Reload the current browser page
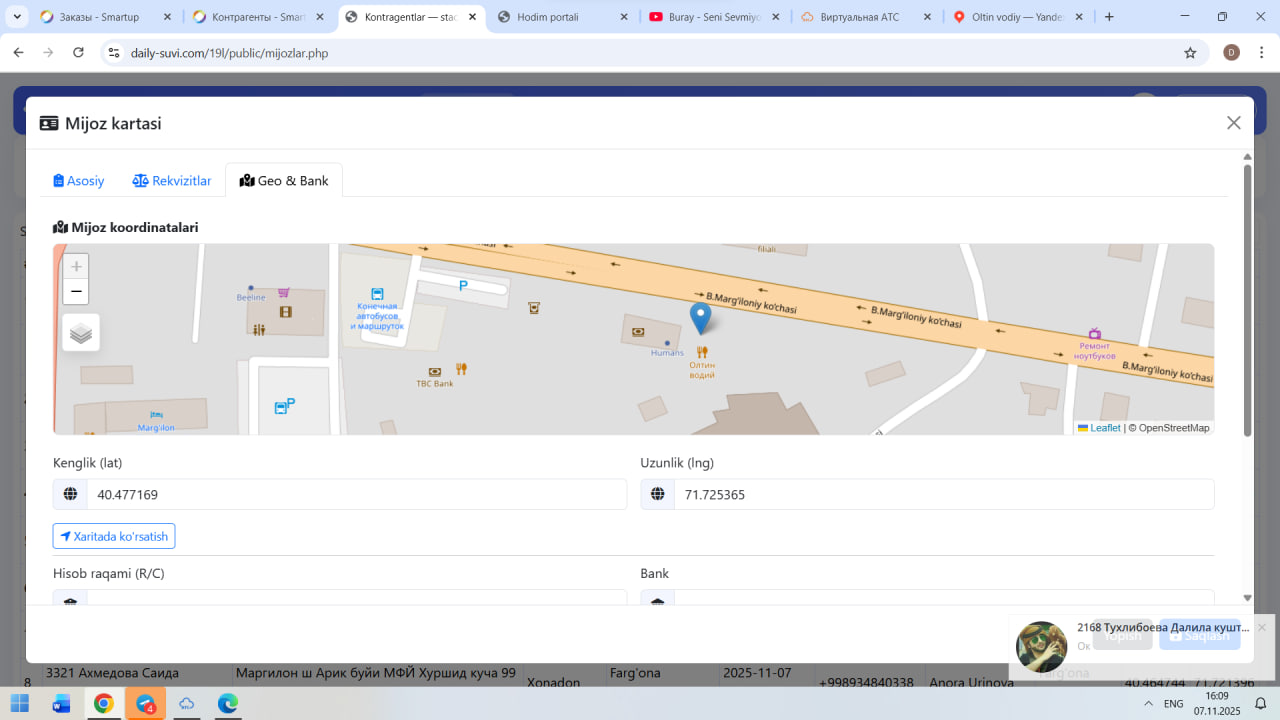Image resolution: width=1280 pixels, height=720 pixels. [79, 53]
